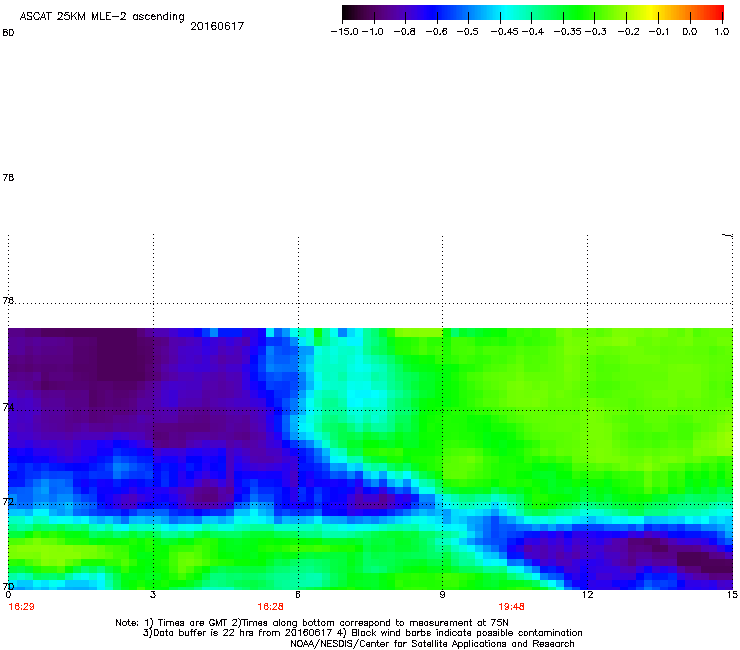Click the "-0.3" color bar label
The image size is (740, 650).
click(x=596, y=32)
